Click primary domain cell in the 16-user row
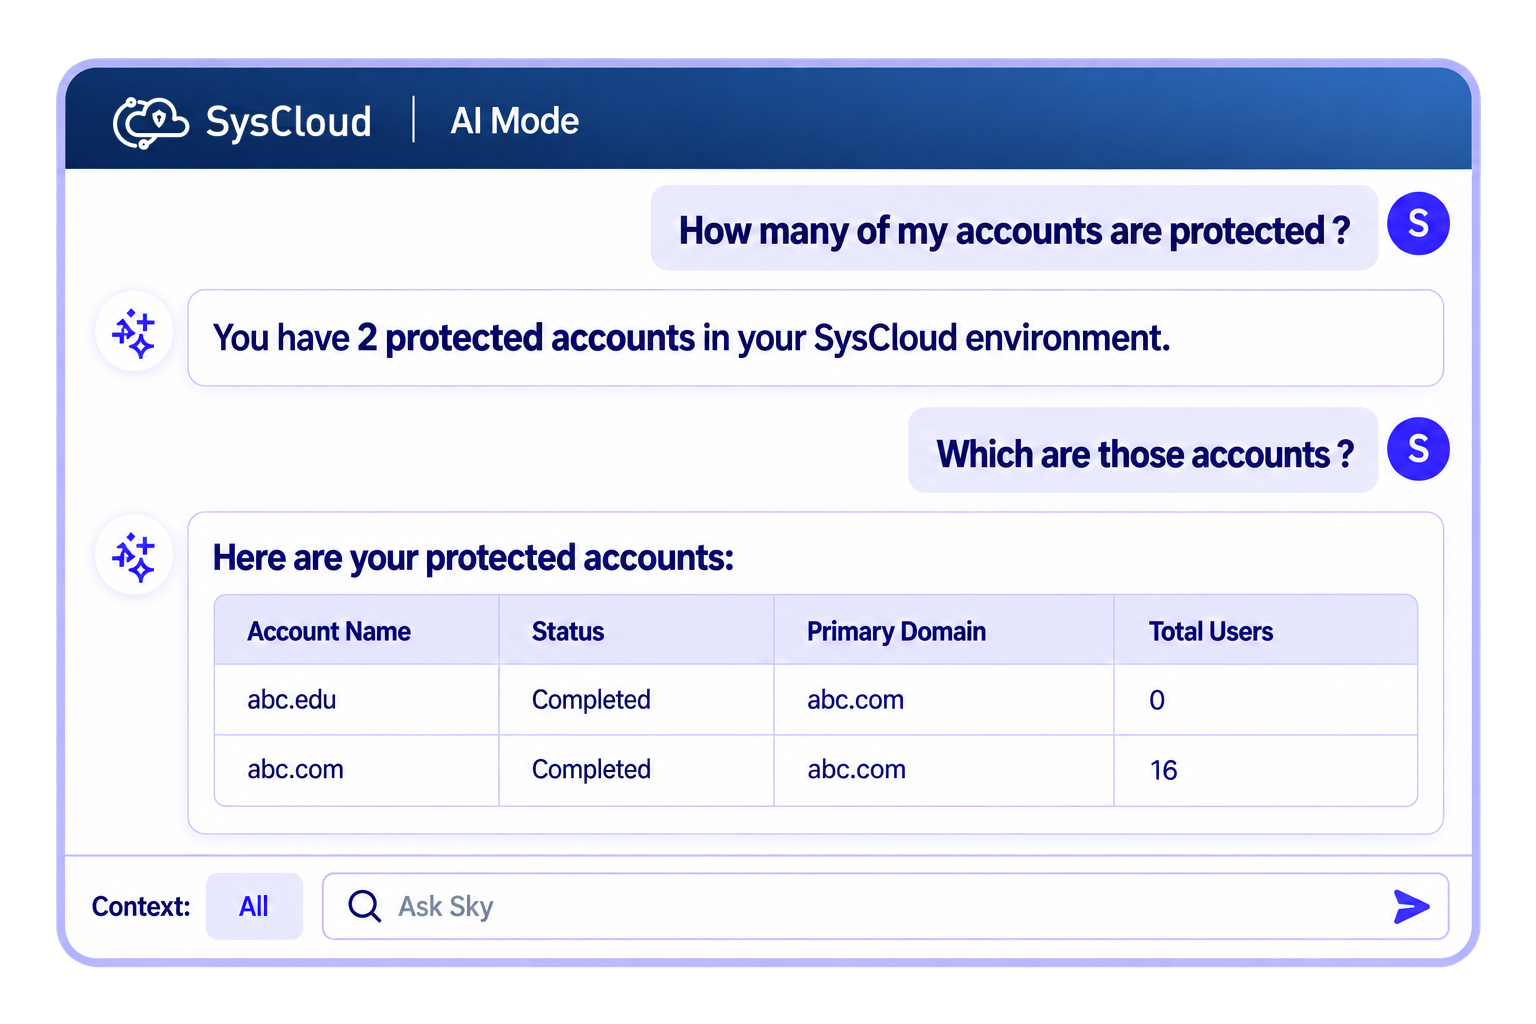Image resolution: width=1536 pixels, height=1024 pixels. coord(944,770)
